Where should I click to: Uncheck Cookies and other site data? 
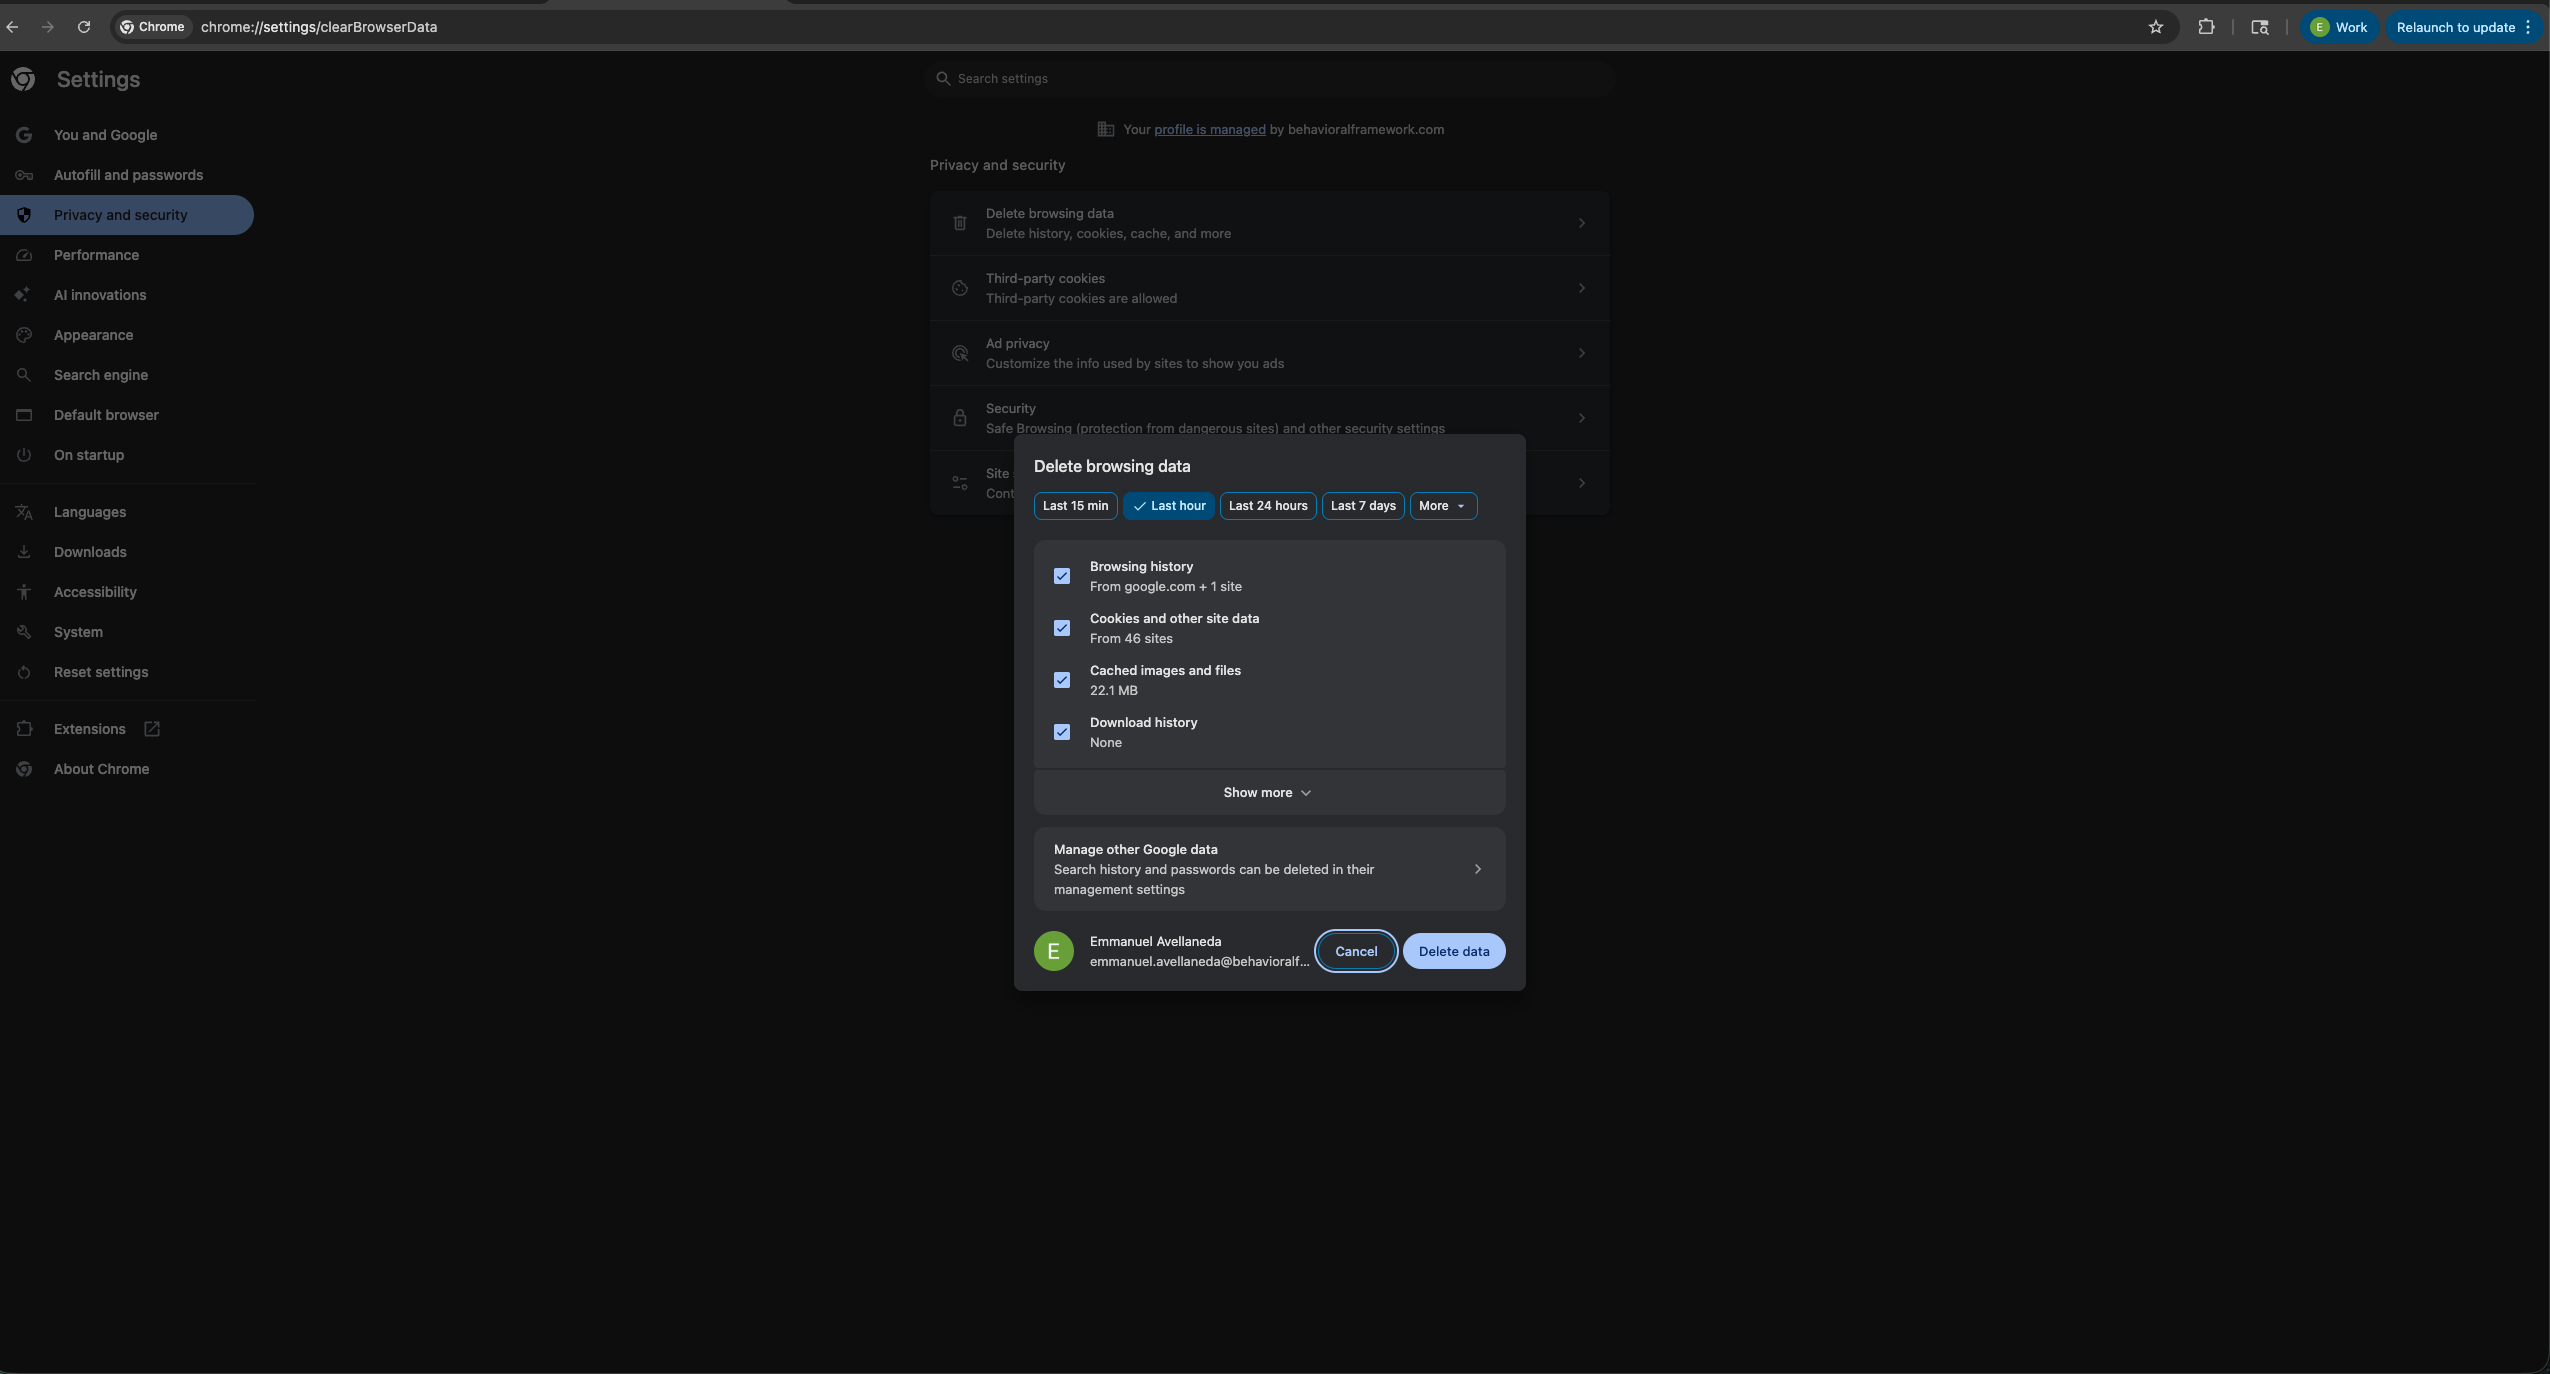coord(1062,628)
